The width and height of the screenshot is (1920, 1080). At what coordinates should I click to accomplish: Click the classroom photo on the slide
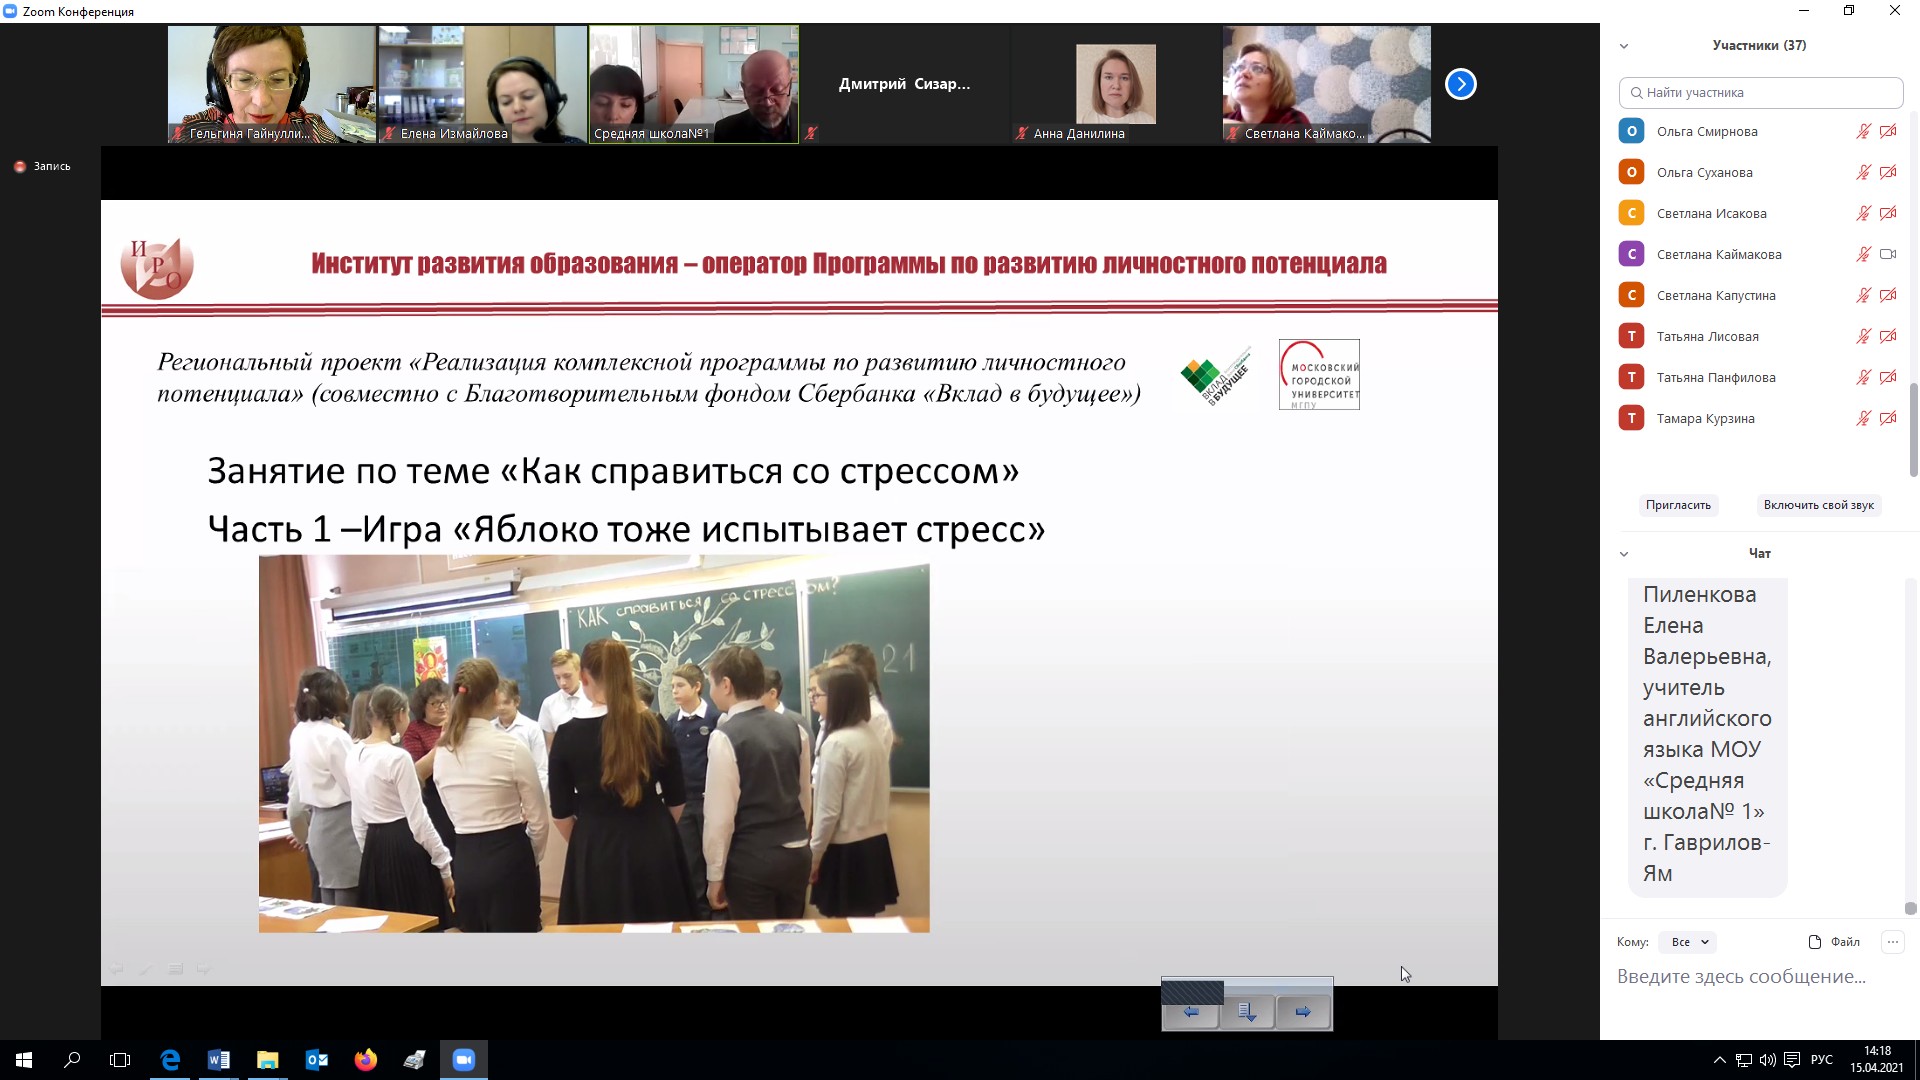point(594,744)
